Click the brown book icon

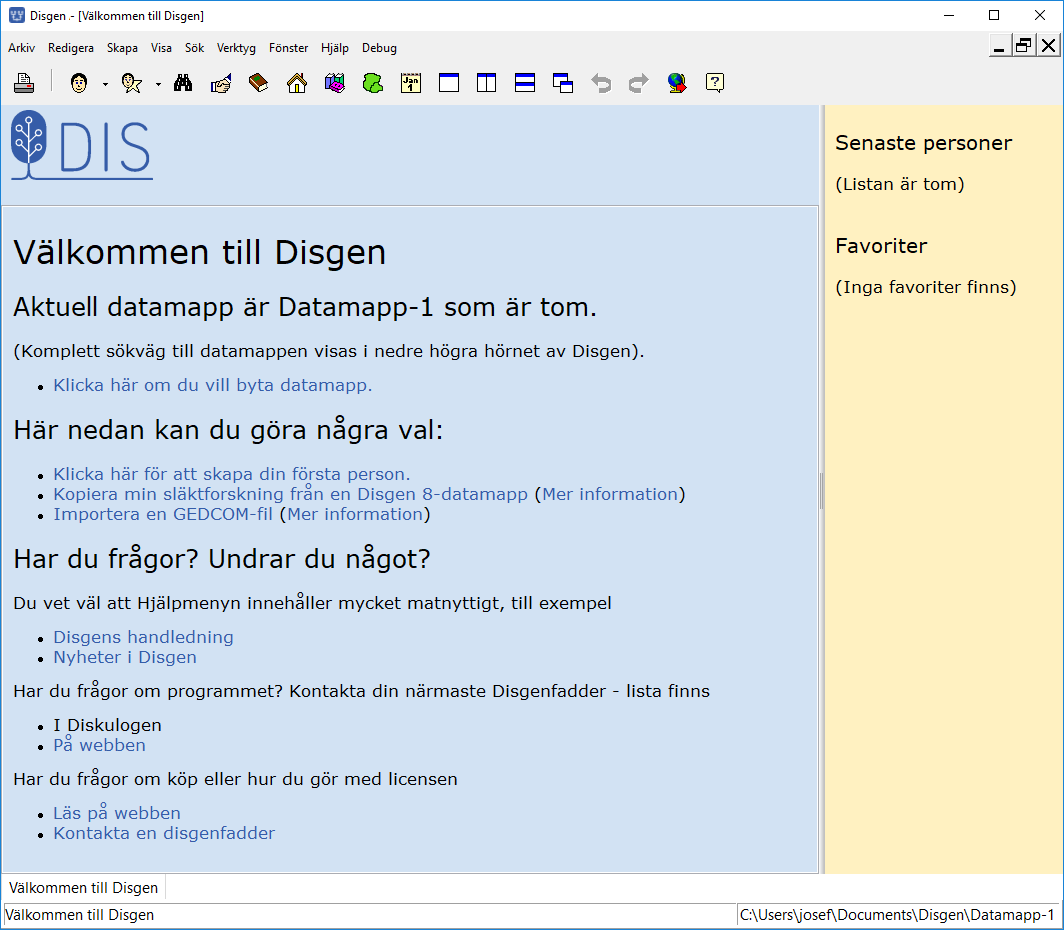[x=259, y=83]
